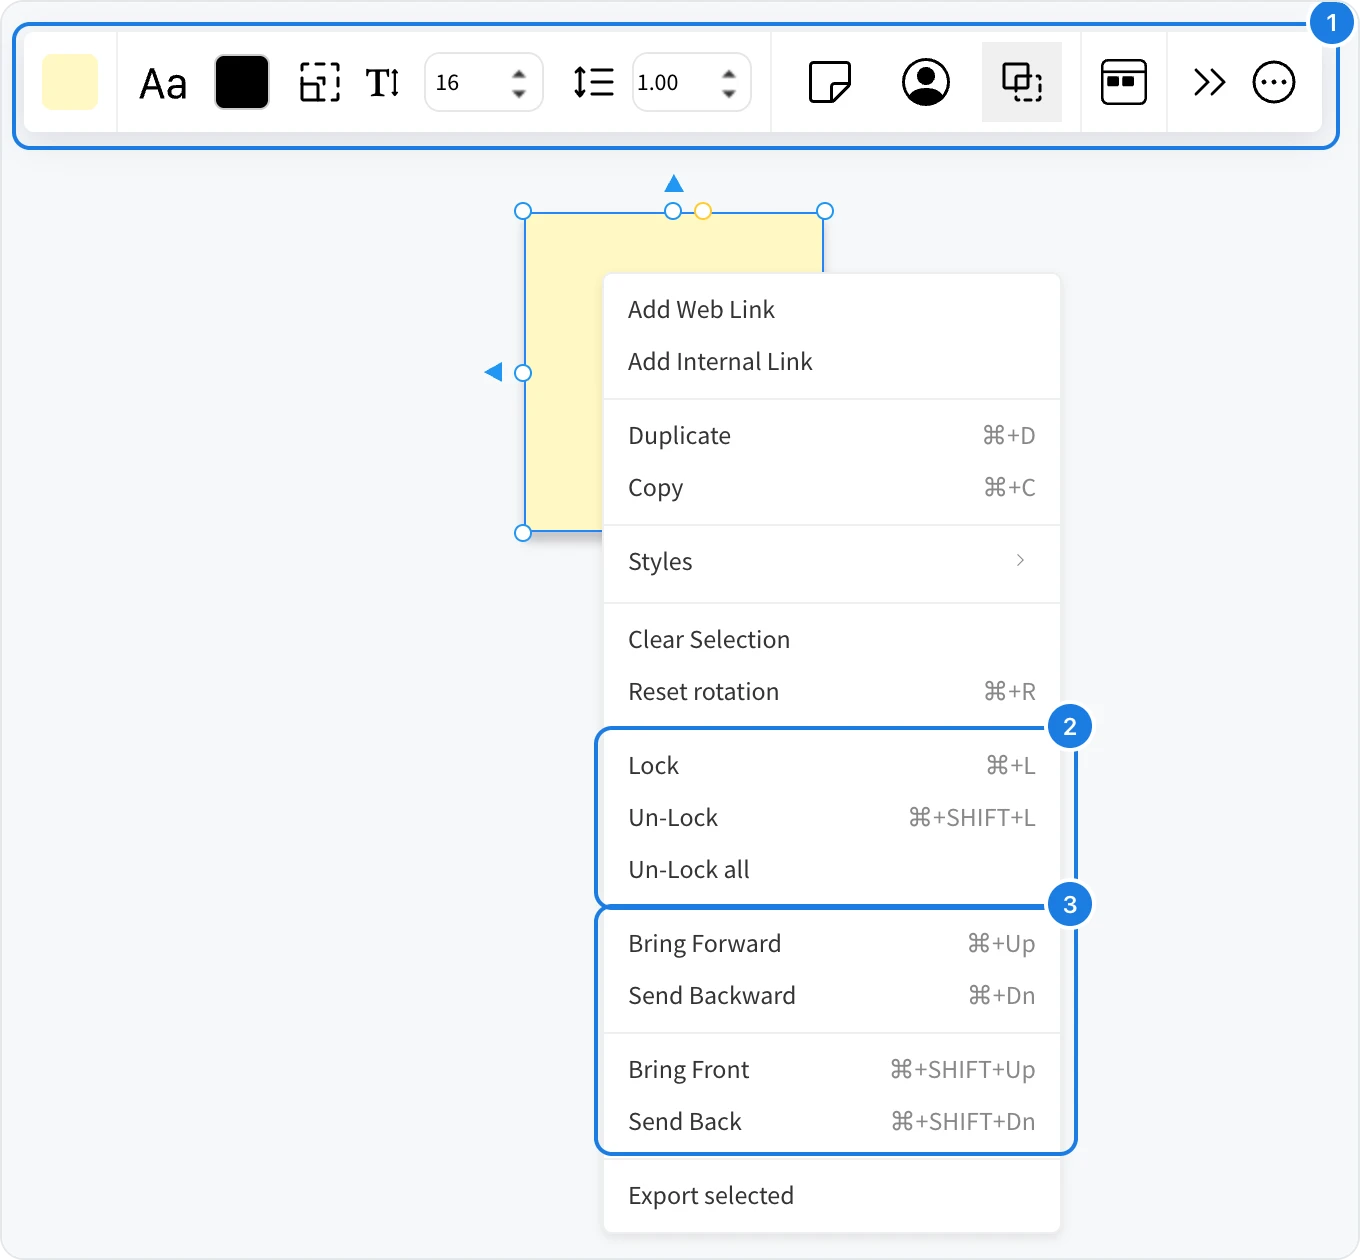
Task: Decrease font size with down arrow
Action: 518,92
